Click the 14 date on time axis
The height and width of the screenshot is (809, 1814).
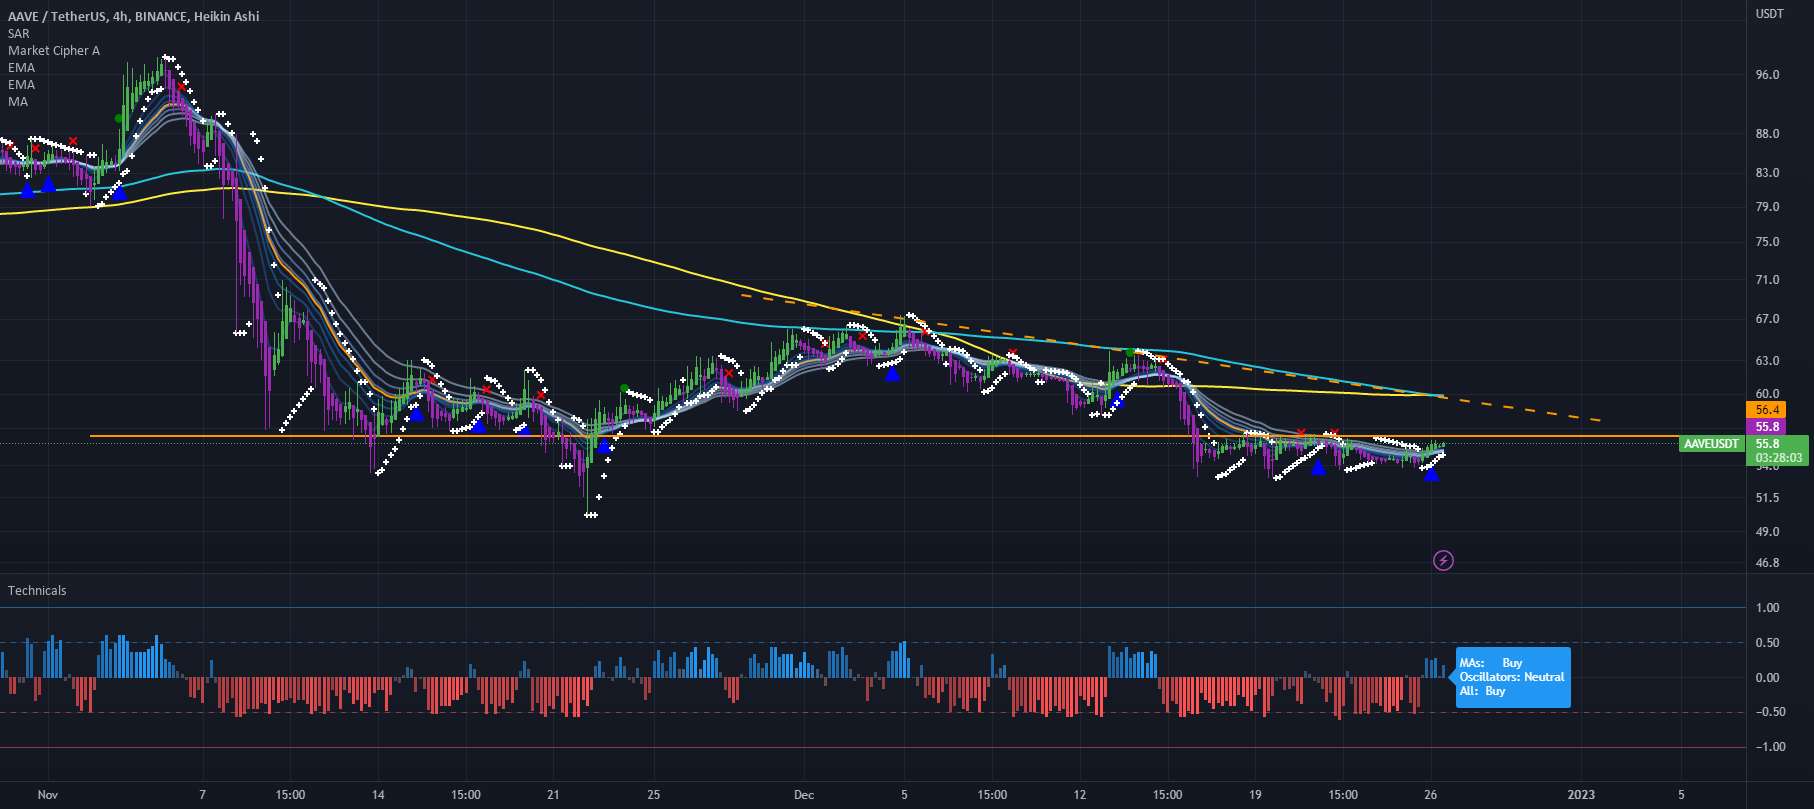click(x=378, y=795)
